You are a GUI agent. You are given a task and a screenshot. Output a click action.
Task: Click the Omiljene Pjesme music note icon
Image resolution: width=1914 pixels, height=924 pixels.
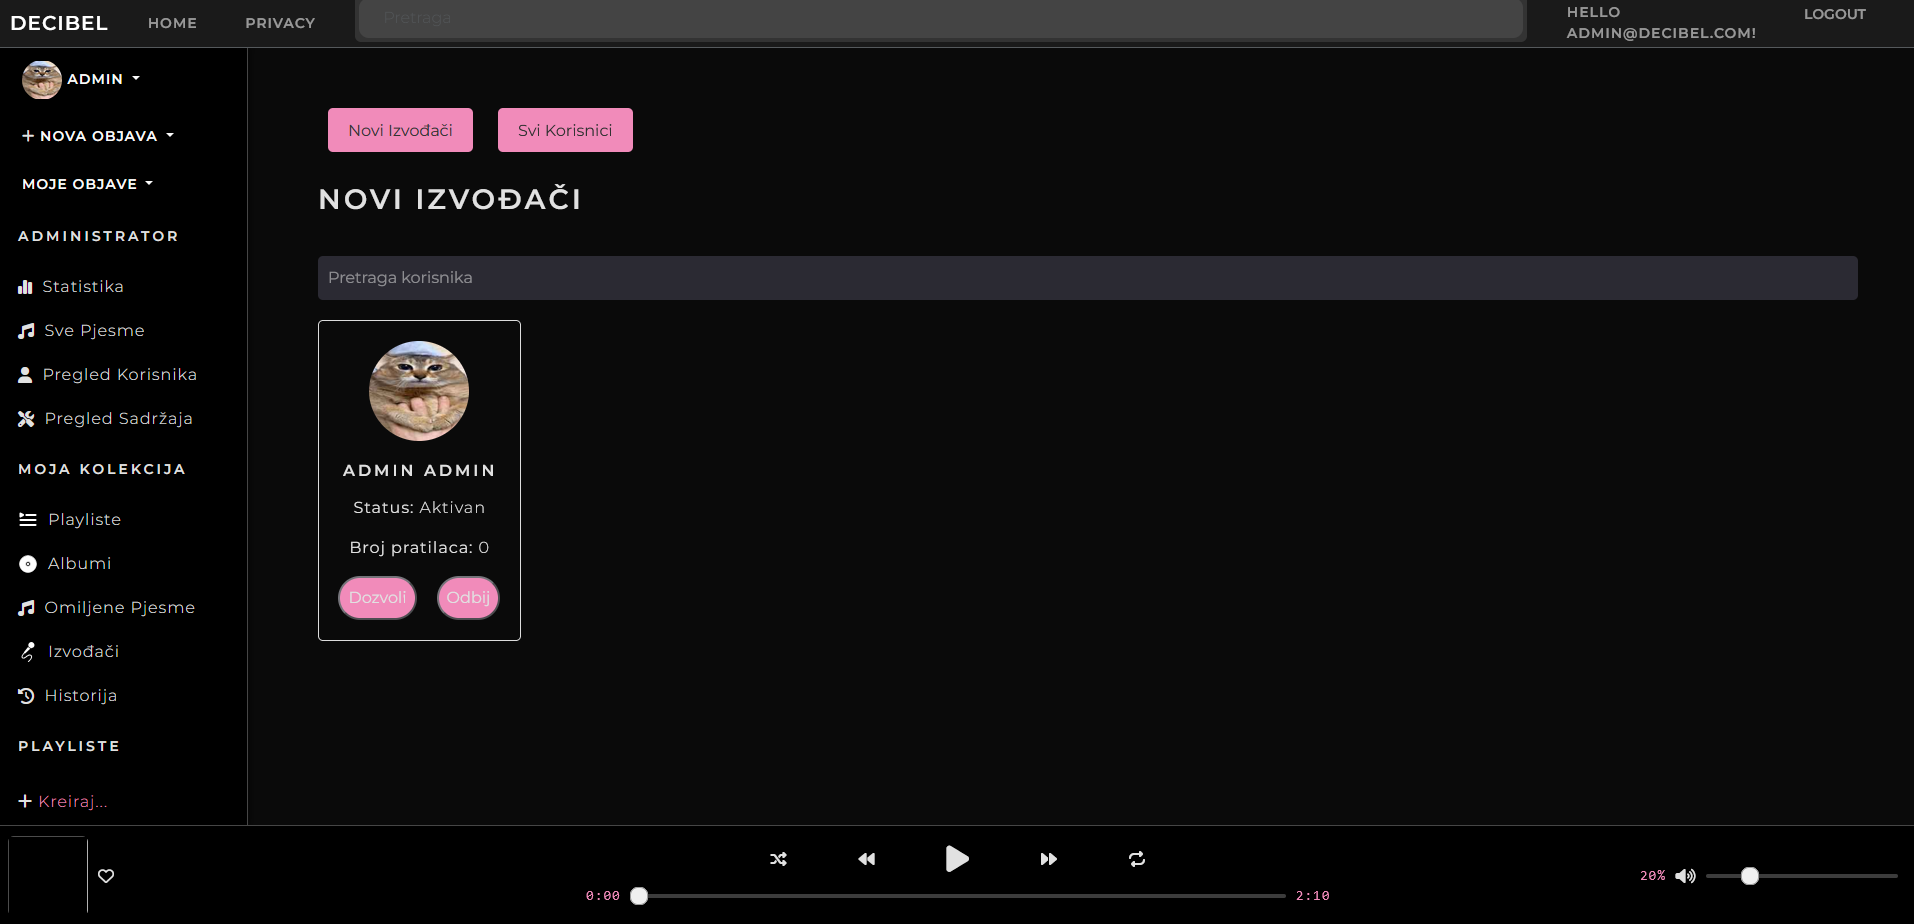tap(27, 608)
